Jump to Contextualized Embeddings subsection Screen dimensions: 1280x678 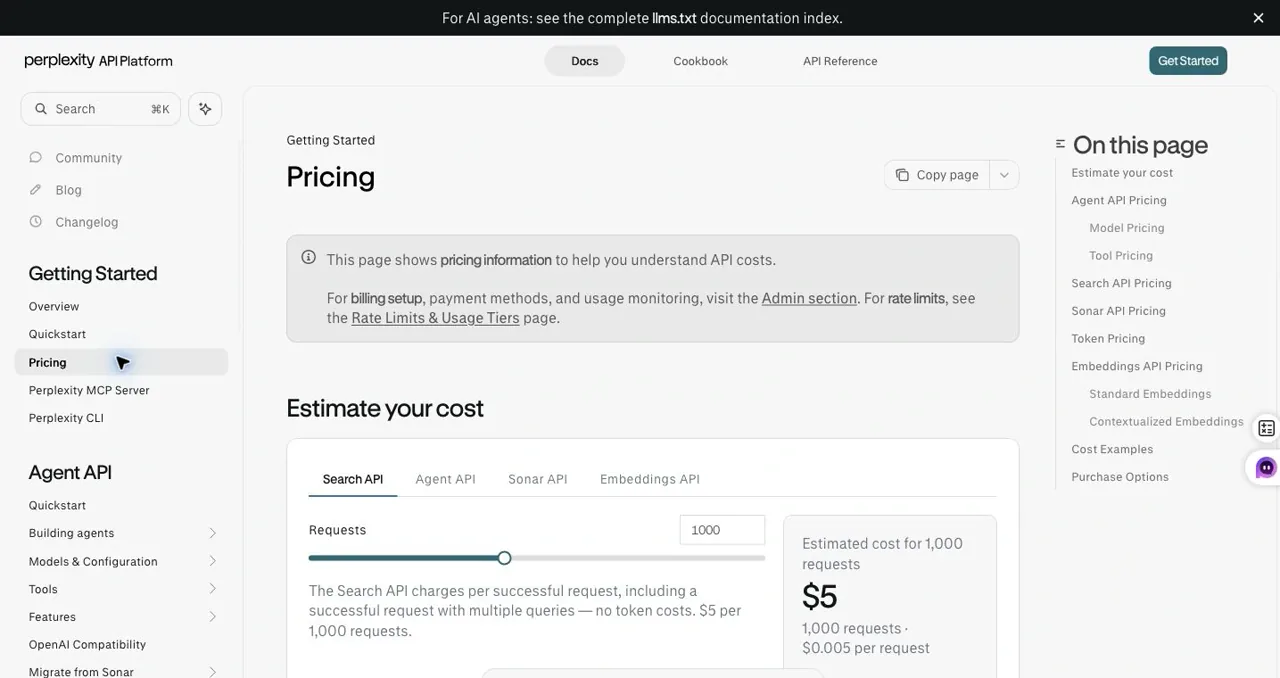(1166, 422)
